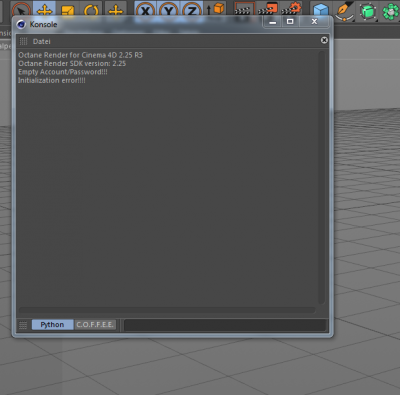
Task: Toggle Y axis lock
Action: (169, 9)
